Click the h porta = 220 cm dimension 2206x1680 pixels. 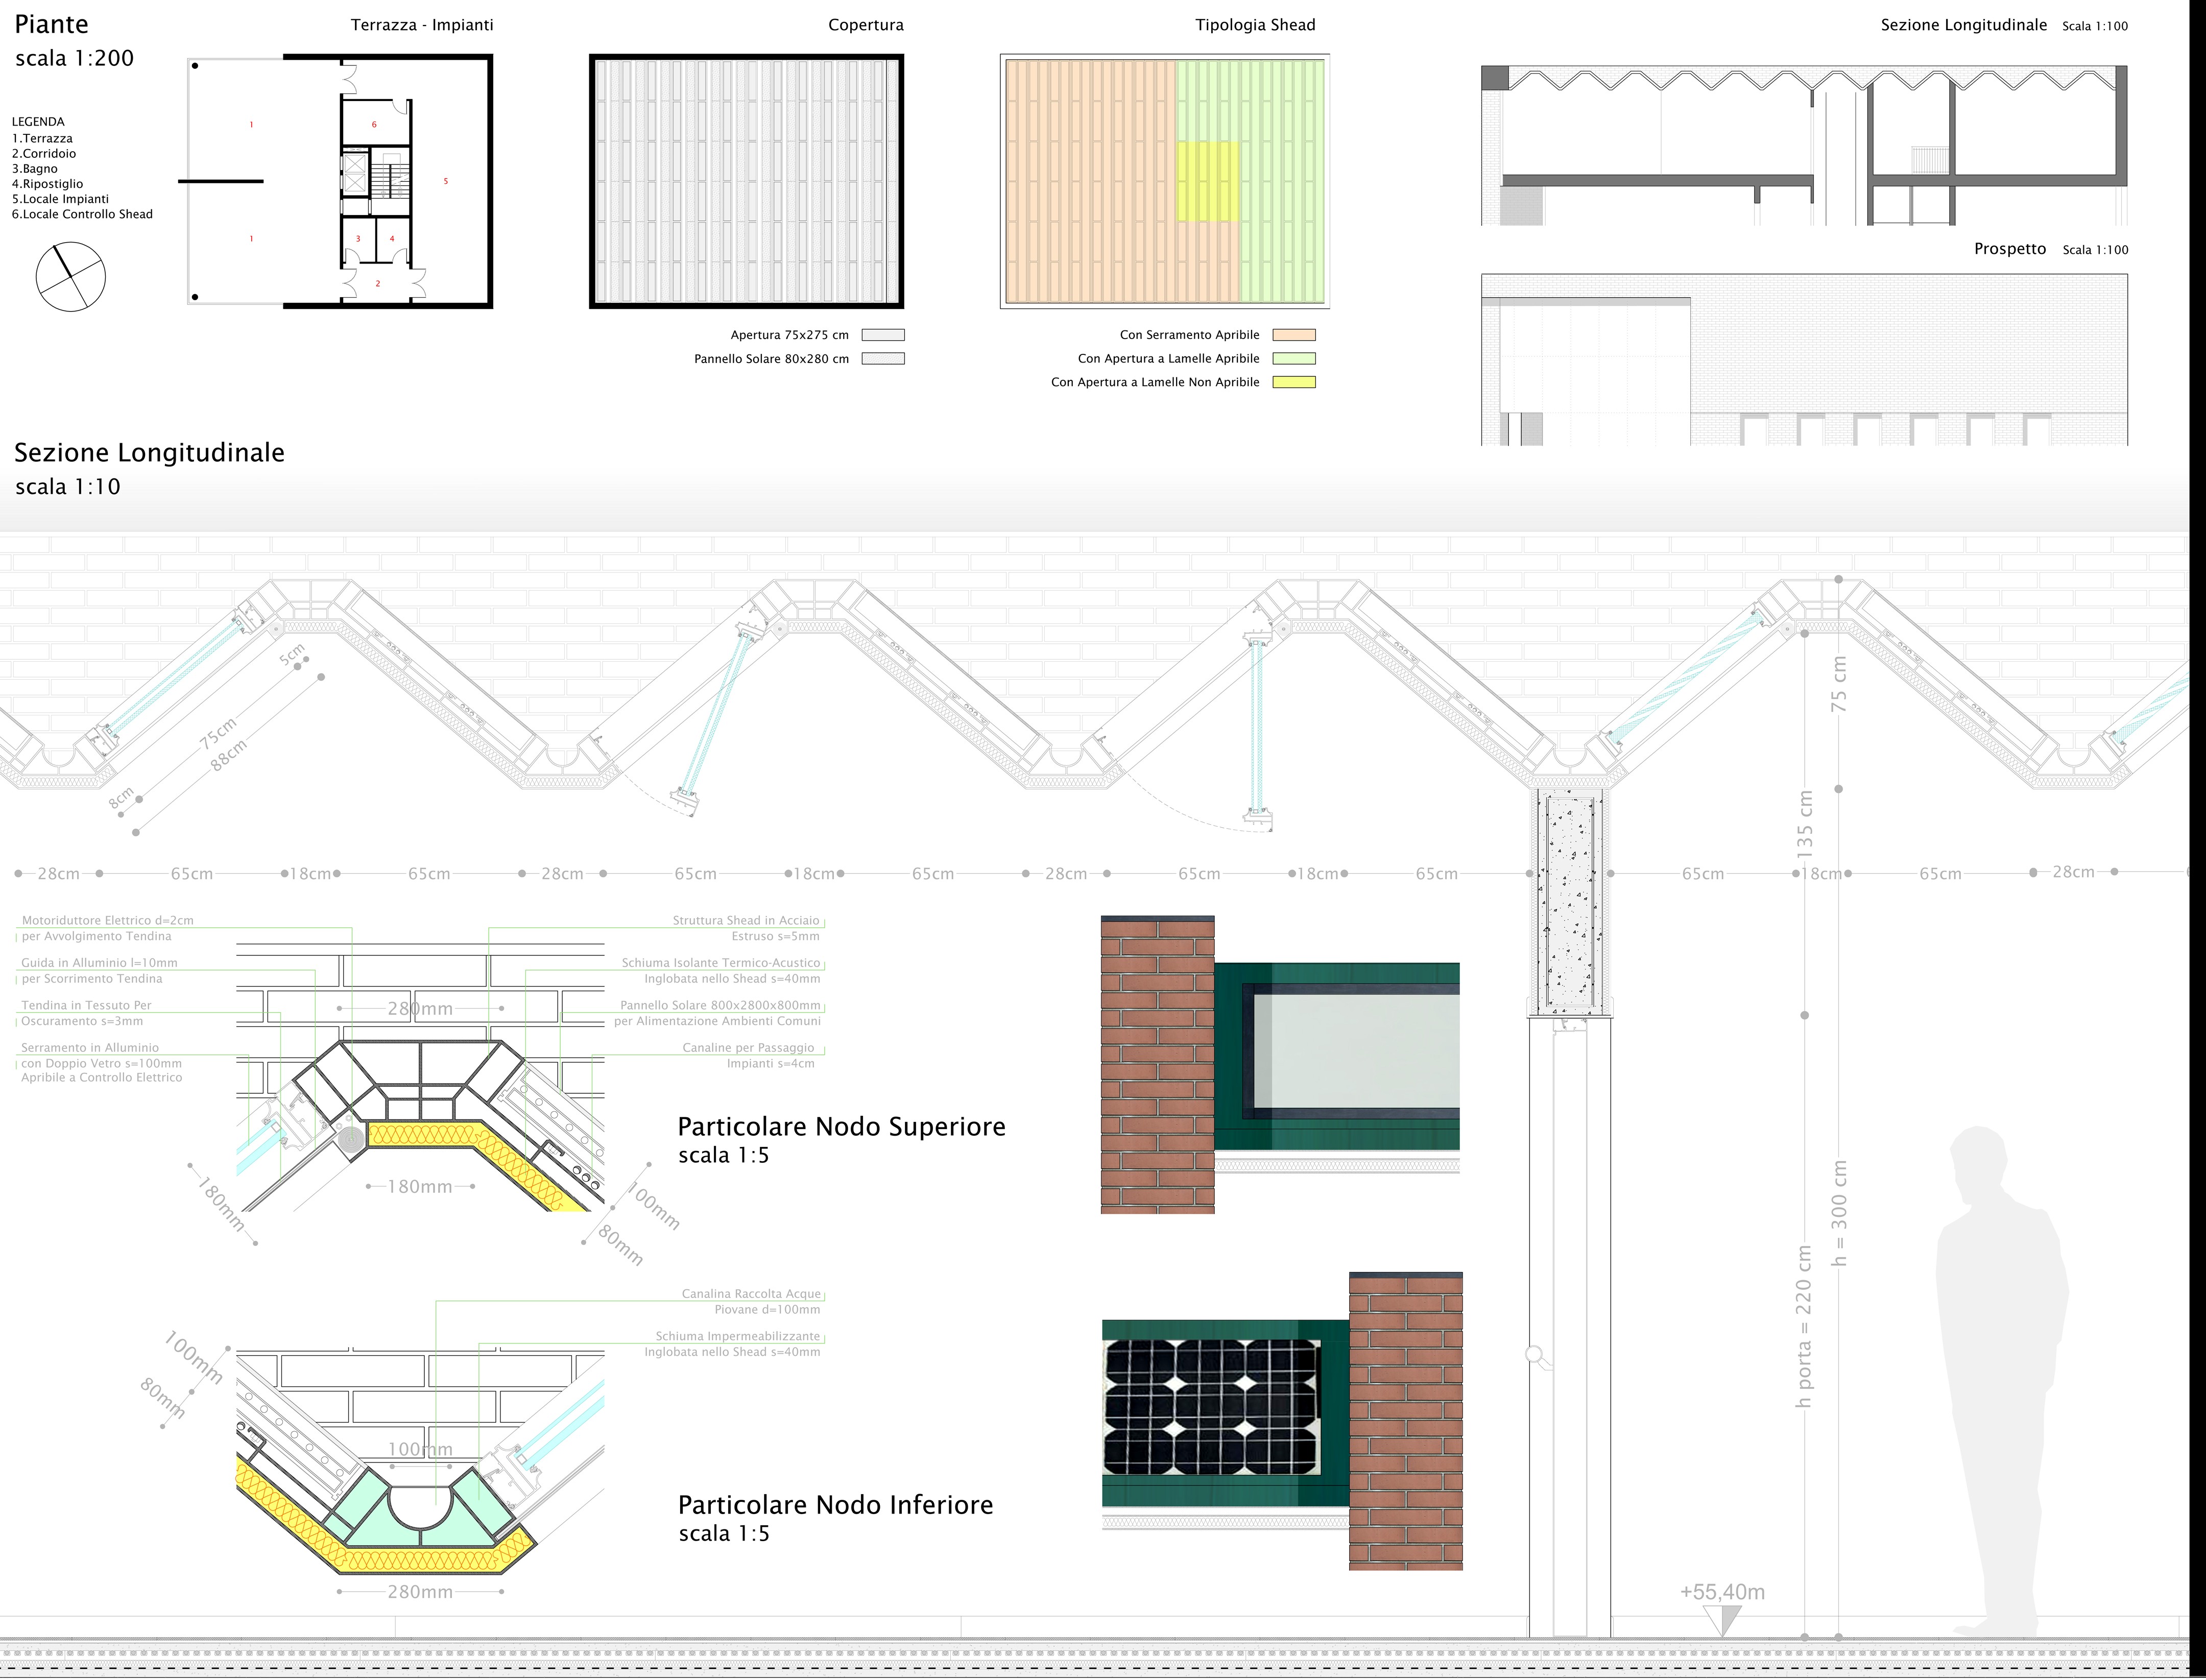(1803, 1325)
